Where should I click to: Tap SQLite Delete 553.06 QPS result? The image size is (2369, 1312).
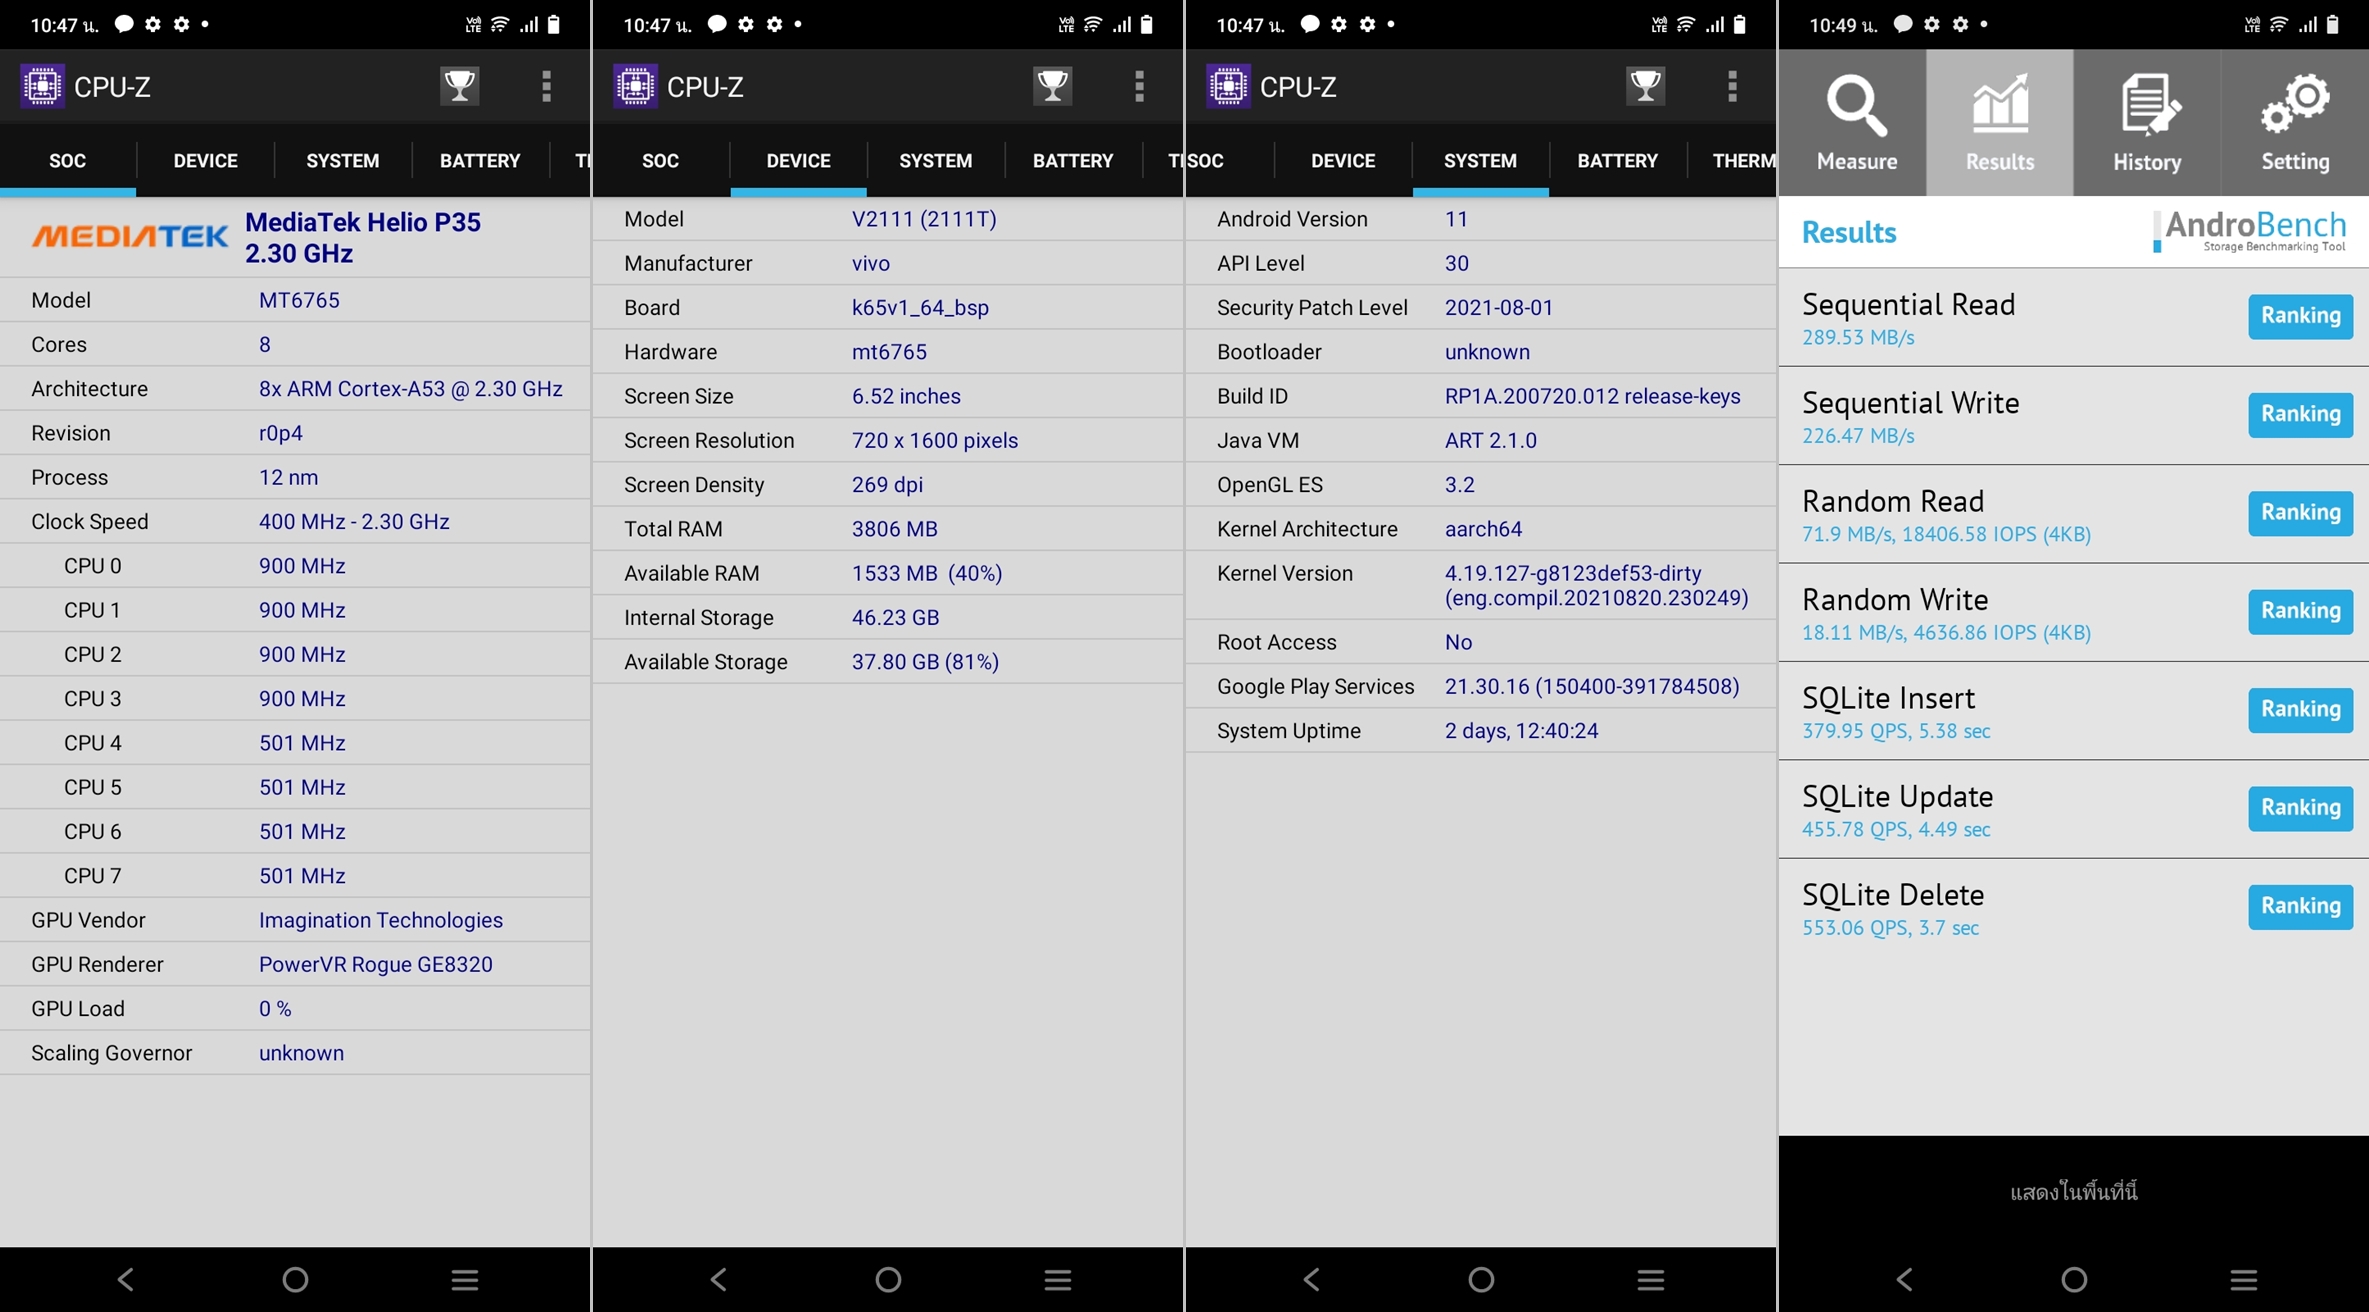tap(1889, 928)
